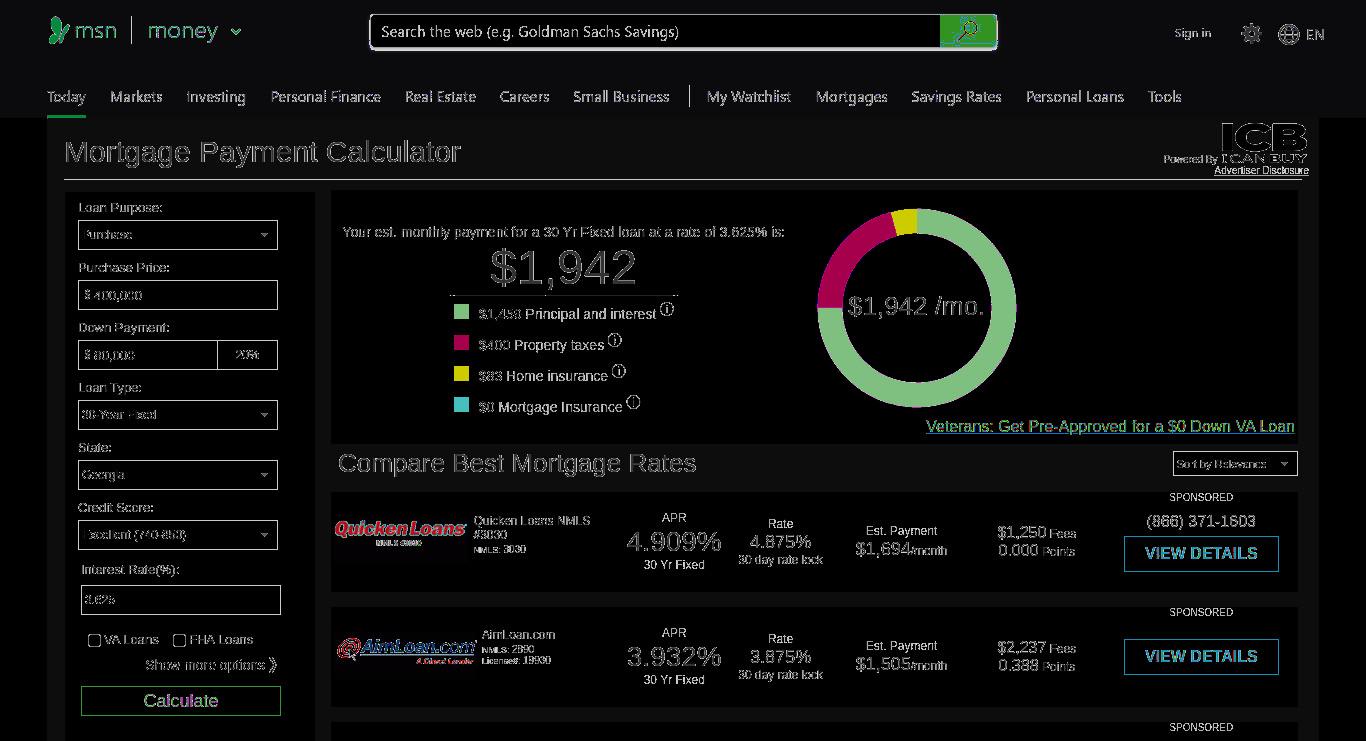Viewport: 1366px width, 741px height.
Task: Open the settings gear icon
Action: 1251,33
